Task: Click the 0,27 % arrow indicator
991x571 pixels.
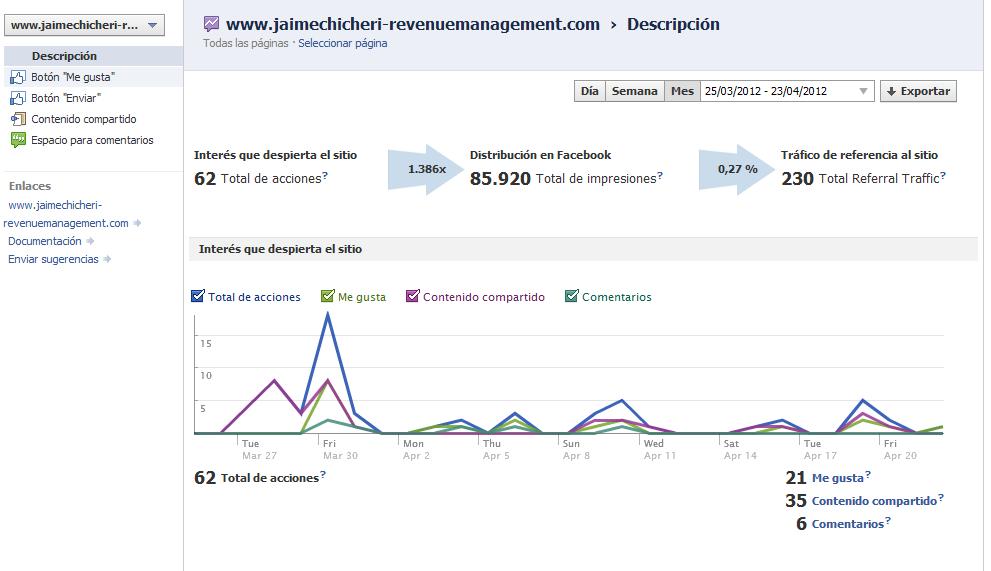Action: click(x=737, y=169)
